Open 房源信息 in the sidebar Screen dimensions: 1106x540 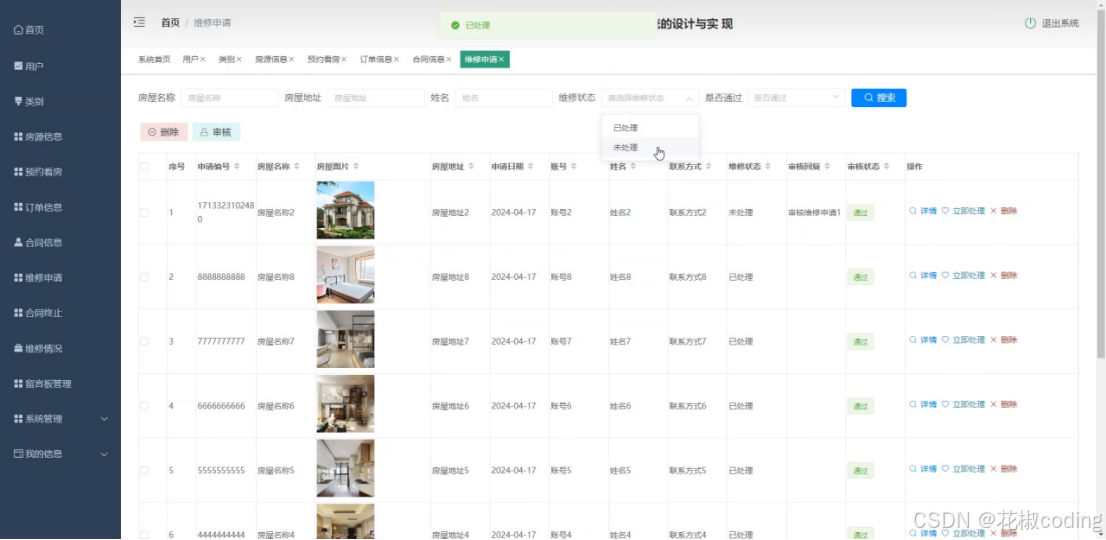[x=38, y=137]
